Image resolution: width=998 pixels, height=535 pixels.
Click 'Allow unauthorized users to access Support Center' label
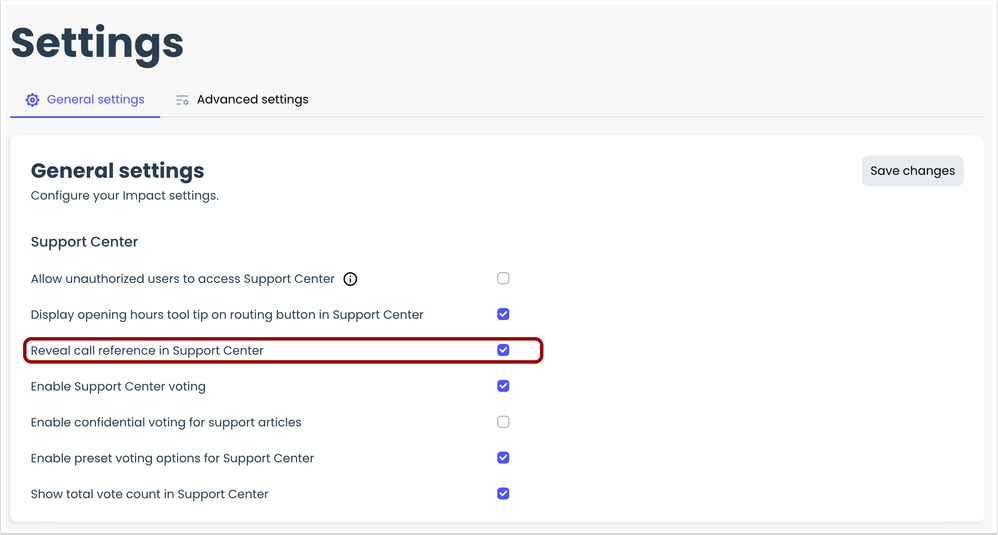click(x=183, y=279)
